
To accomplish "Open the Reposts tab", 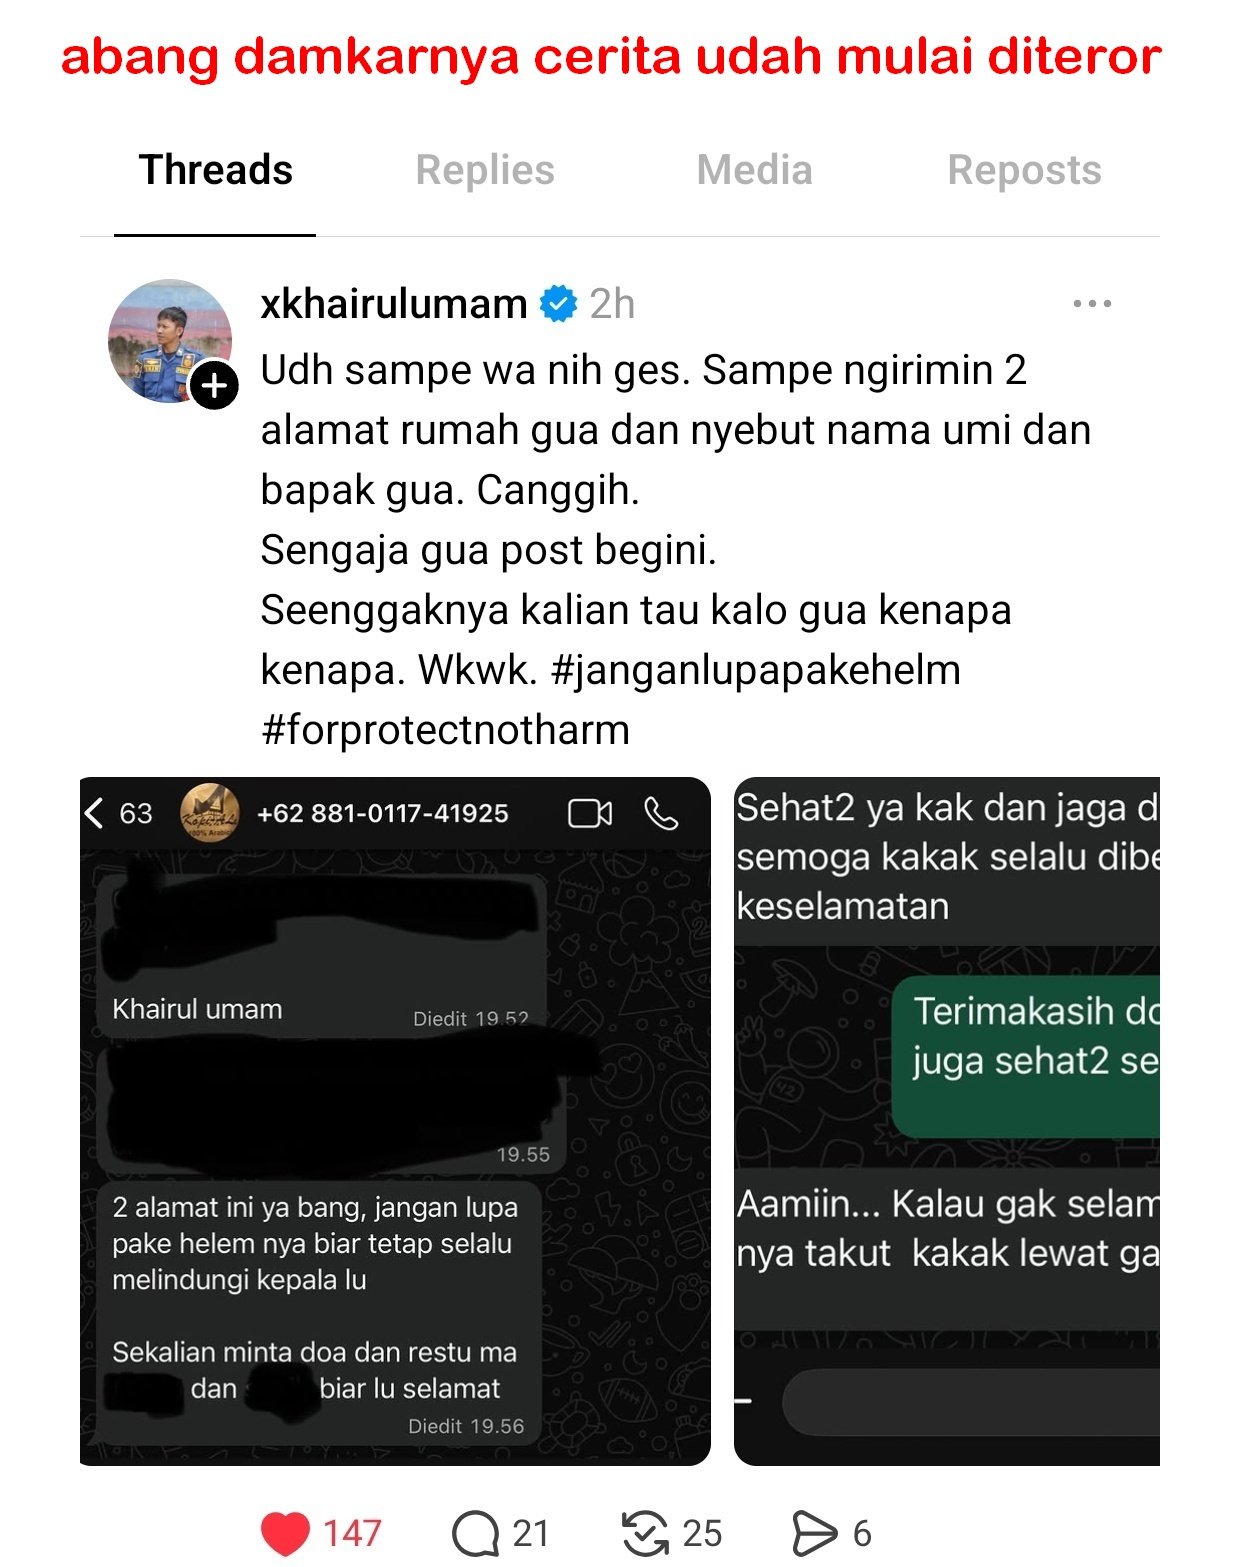I will pyautogui.click(x=1024, y=170).
